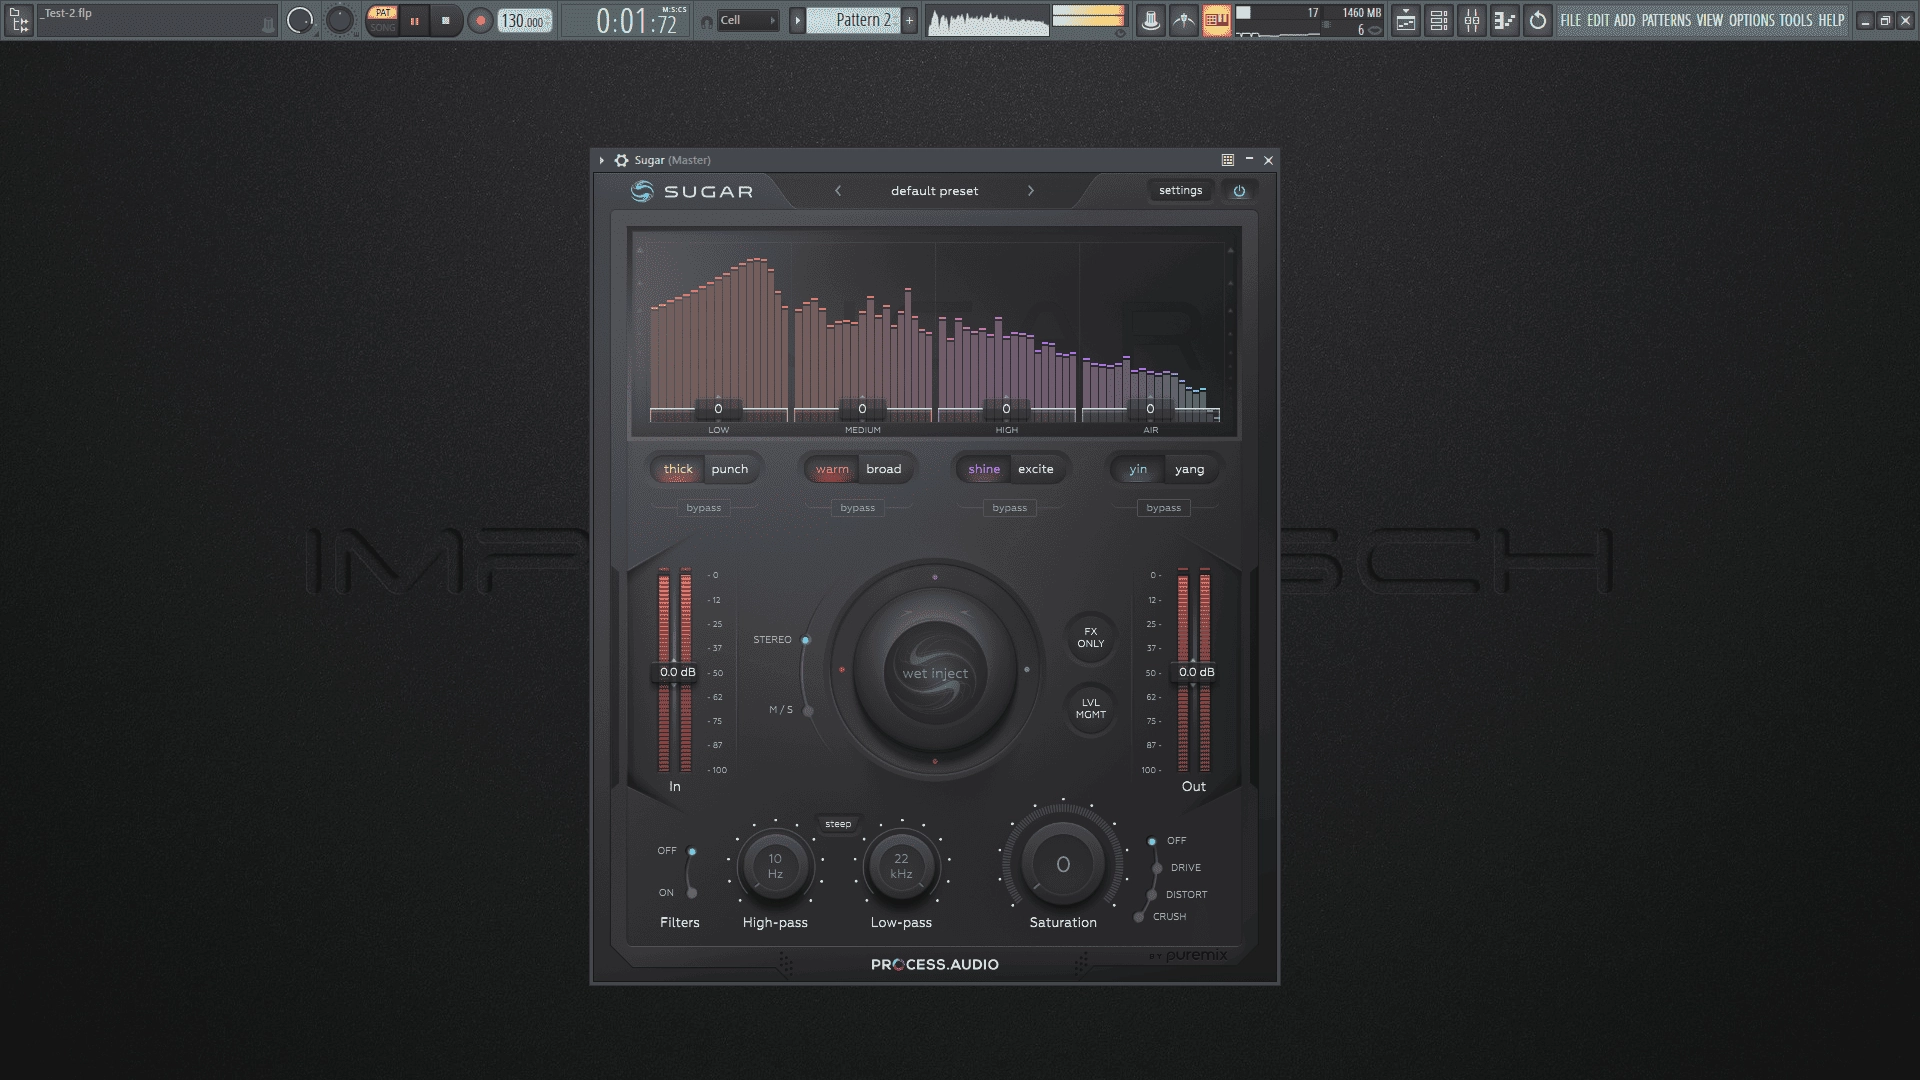Select yang mode for AIR band
The height and width of the screenshot is (1080, 1920).
tap(1190, 469)
